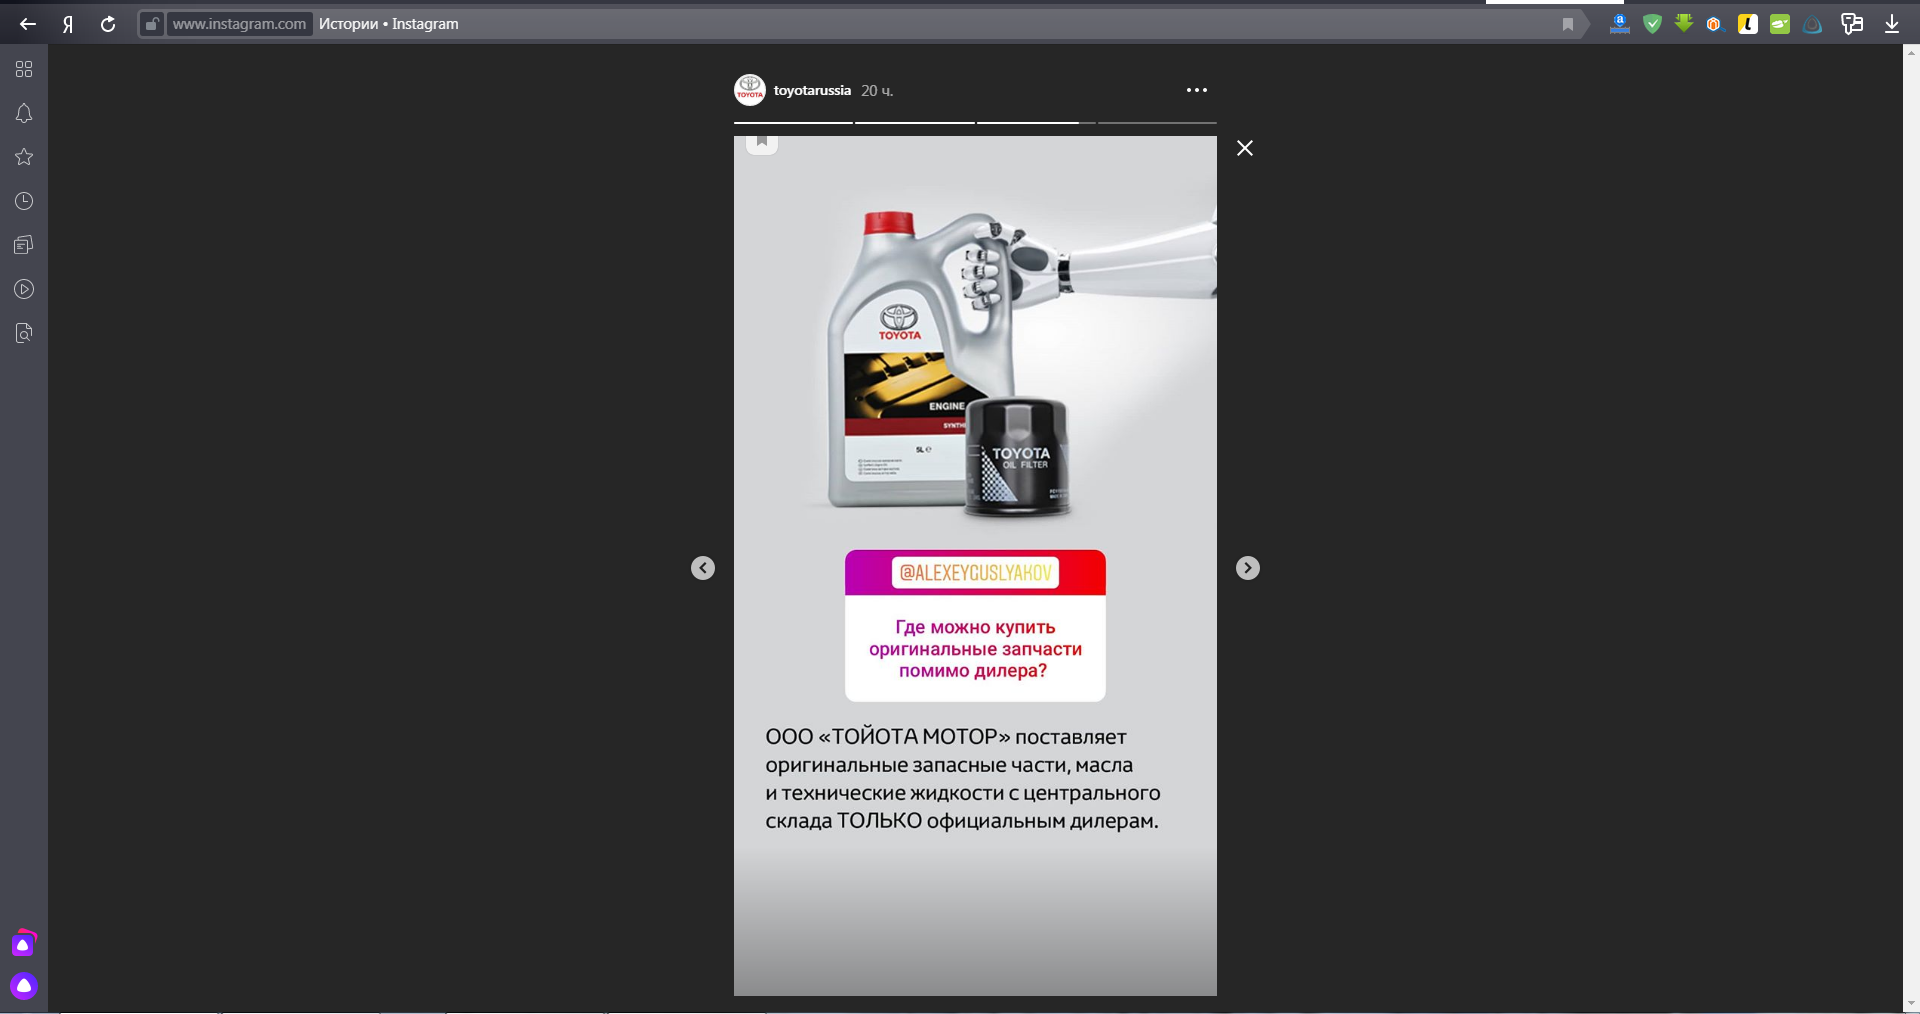Open the toyotarussia username link
Viewport: 1920px width, 1014px height.
[812, 90]
